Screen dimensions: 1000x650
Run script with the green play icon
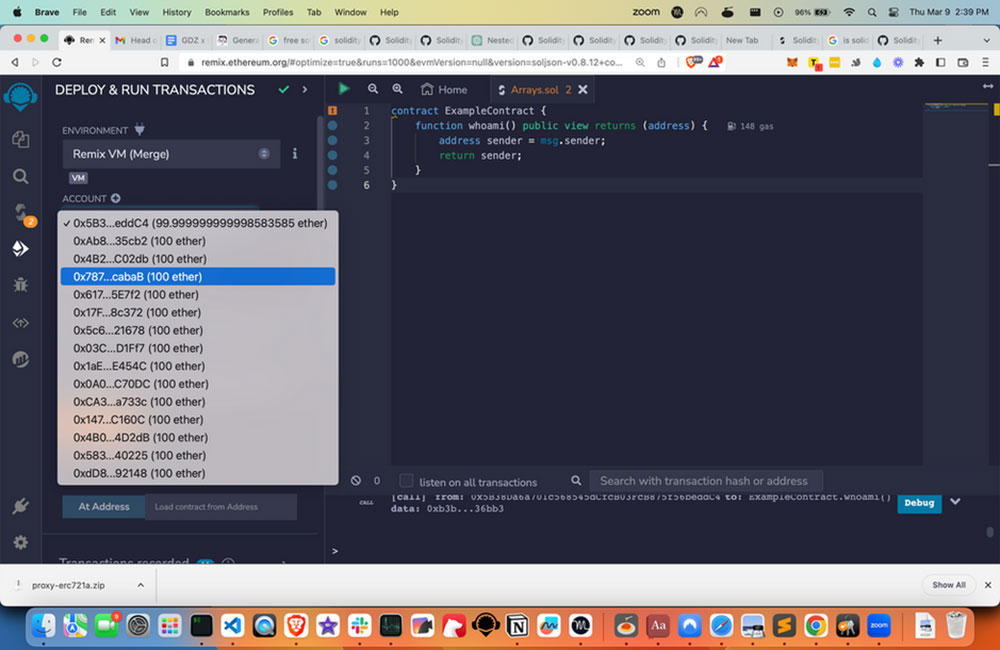pos(344,89)
